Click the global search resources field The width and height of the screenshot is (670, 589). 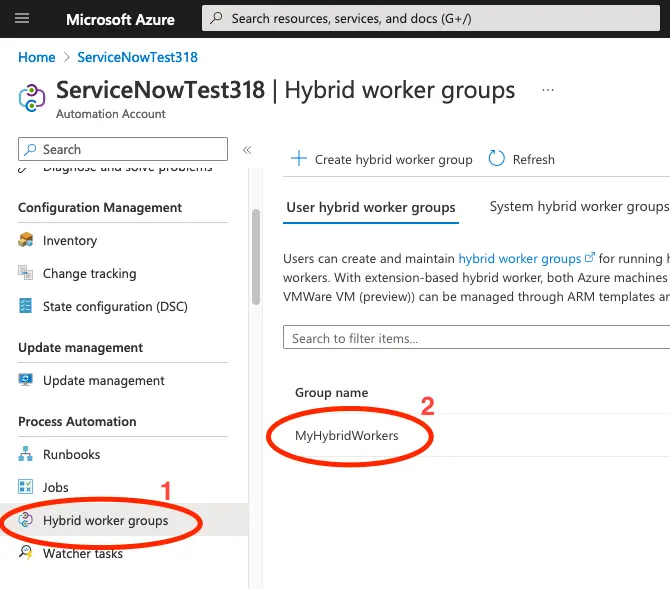click(431, 18)
